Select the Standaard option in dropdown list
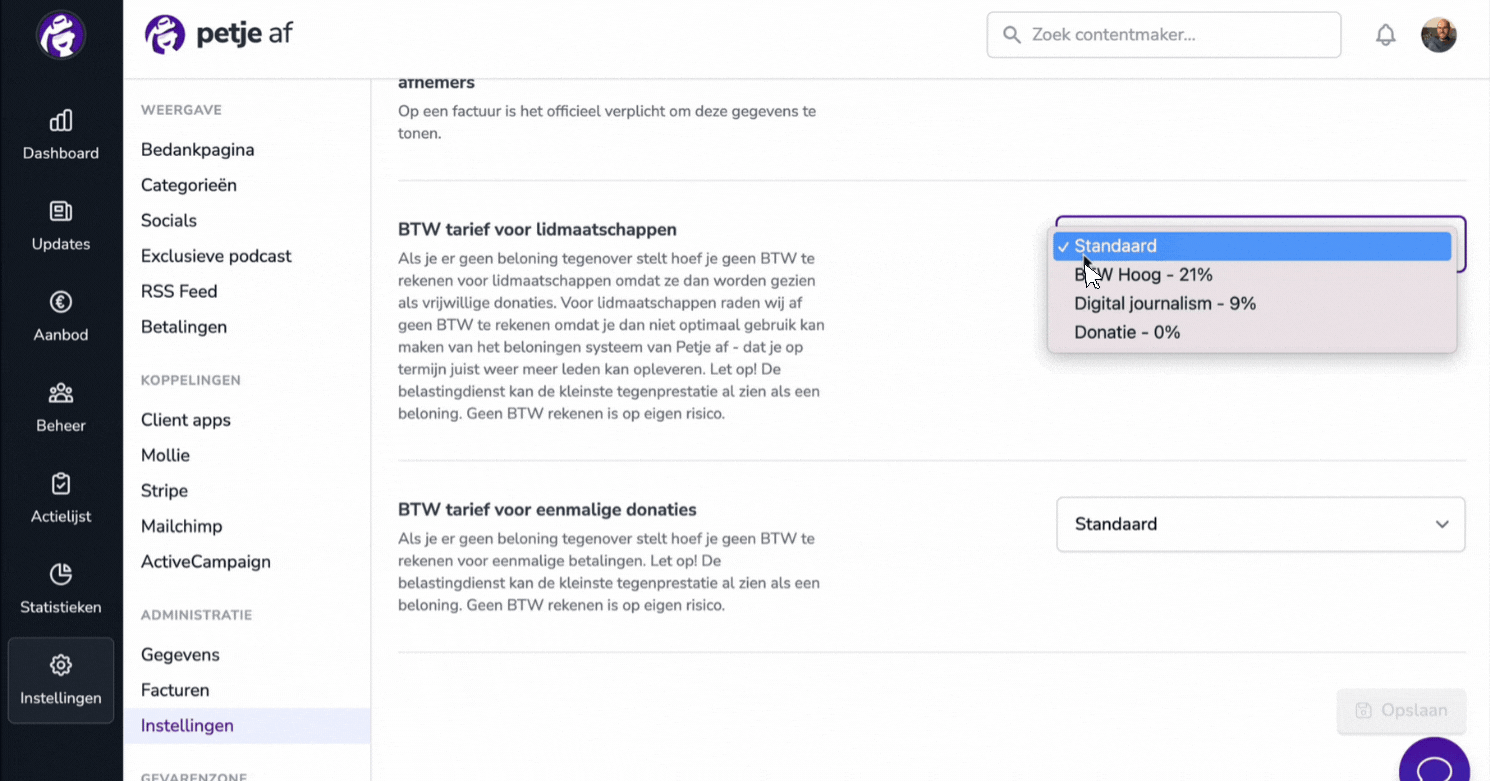Viewport: 1490px width, 782px height. point(1251,246)
